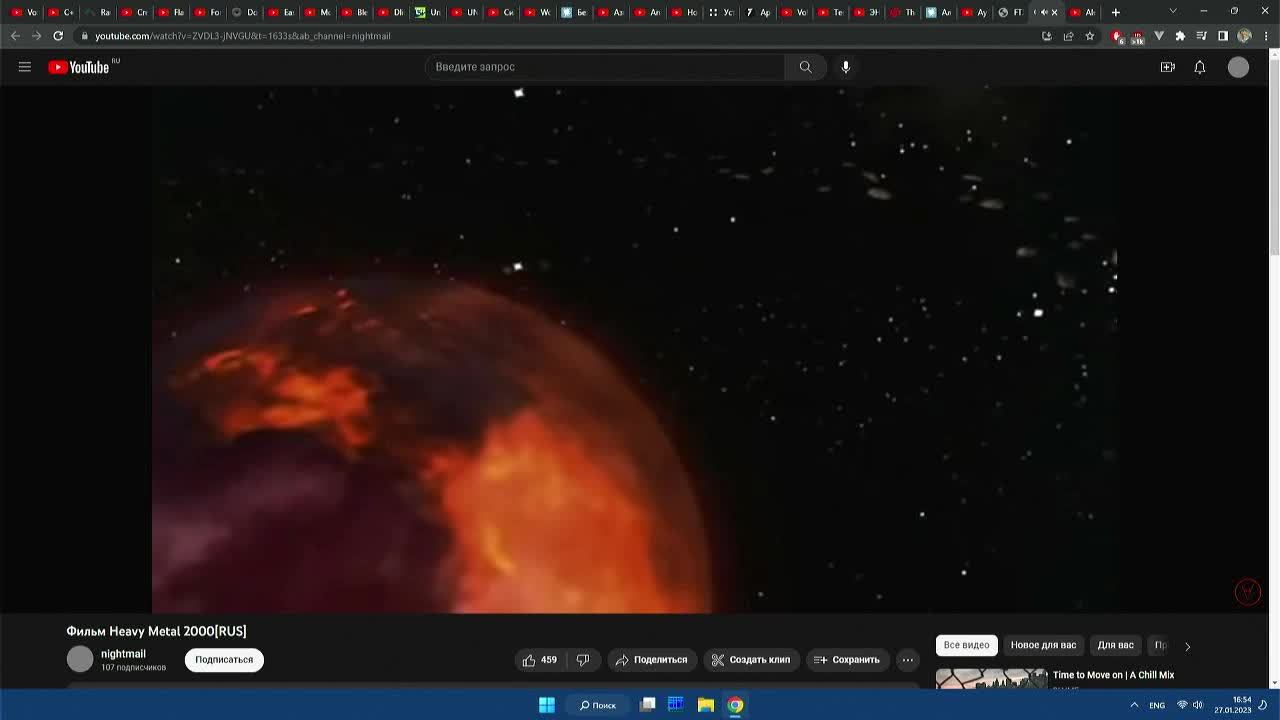Show next filter chips with arrow
Image resolution: width=1280 pixels, height=720 pixels.
coord(1187,646)
